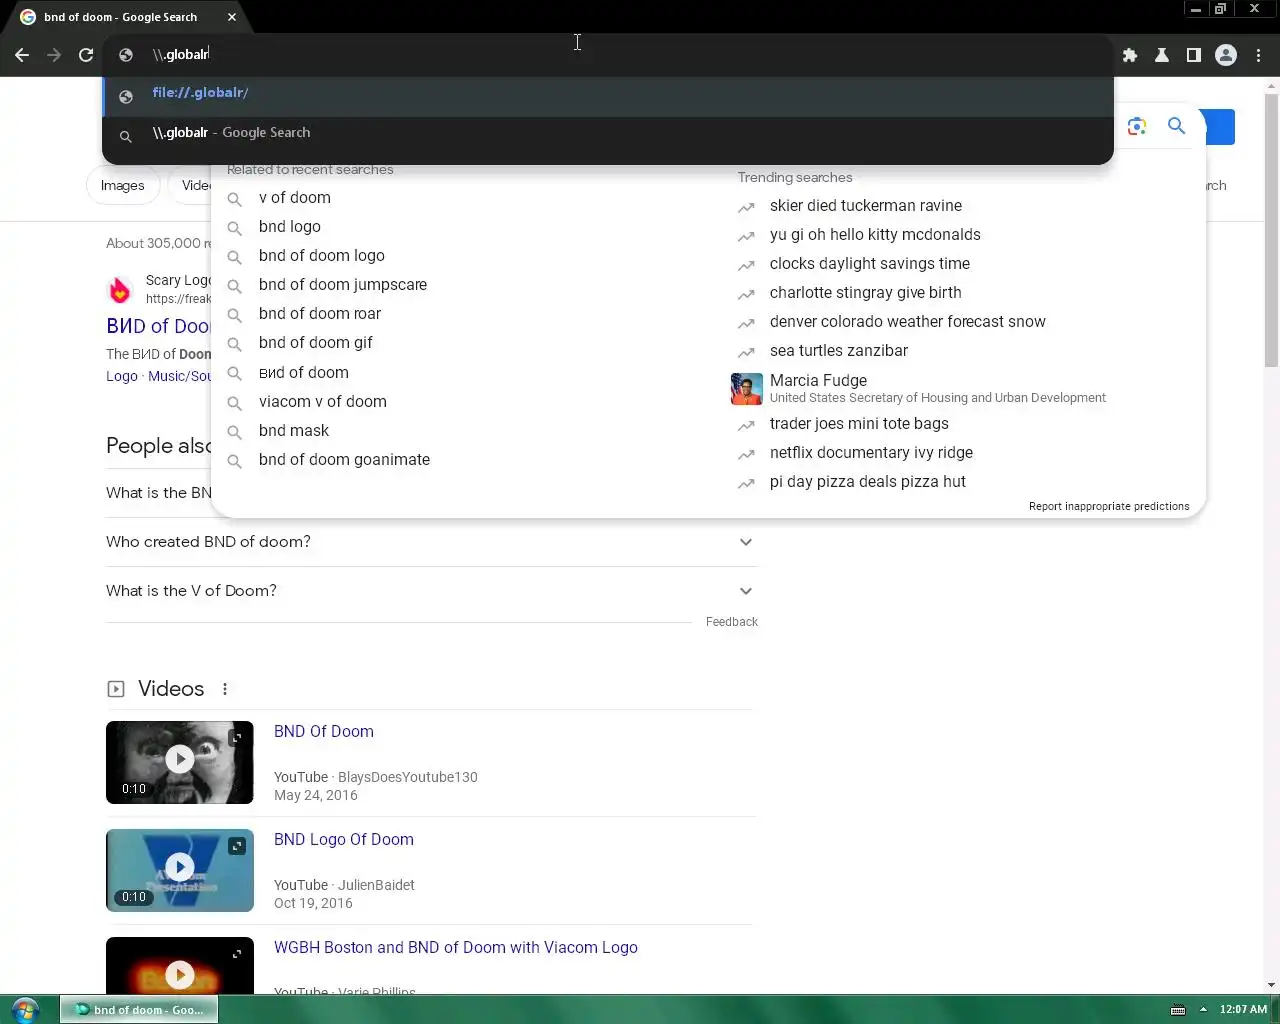Open the Videos section three-dot menu
Image resolution: width=1280 pixels, height=1024 pixels.
(x=225, y=689)
